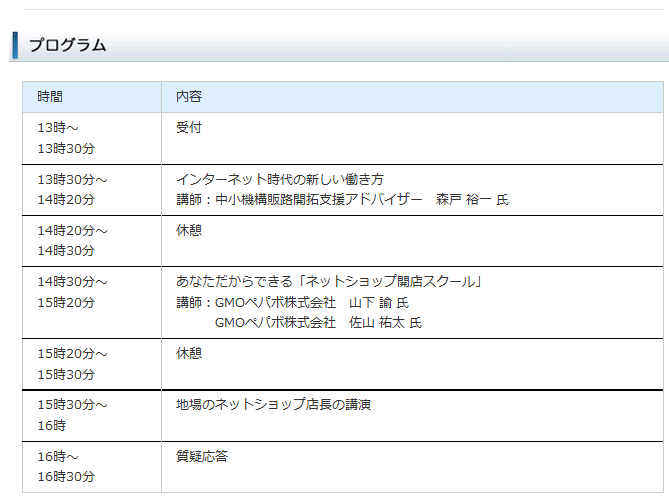The width and height of the screenshot is (669, 500).
Task: Click the 14時20分～14時30分 time cell
Action: click(x=92, y=241)
